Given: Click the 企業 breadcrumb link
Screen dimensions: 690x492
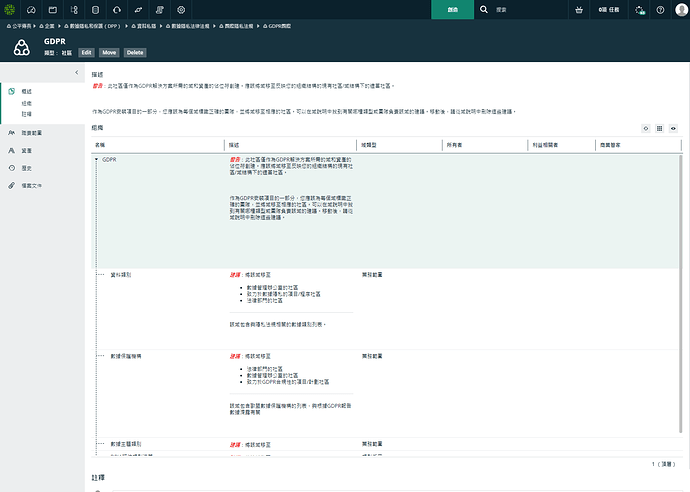Looking at the screenshot, I should click(x=47, y=26).
